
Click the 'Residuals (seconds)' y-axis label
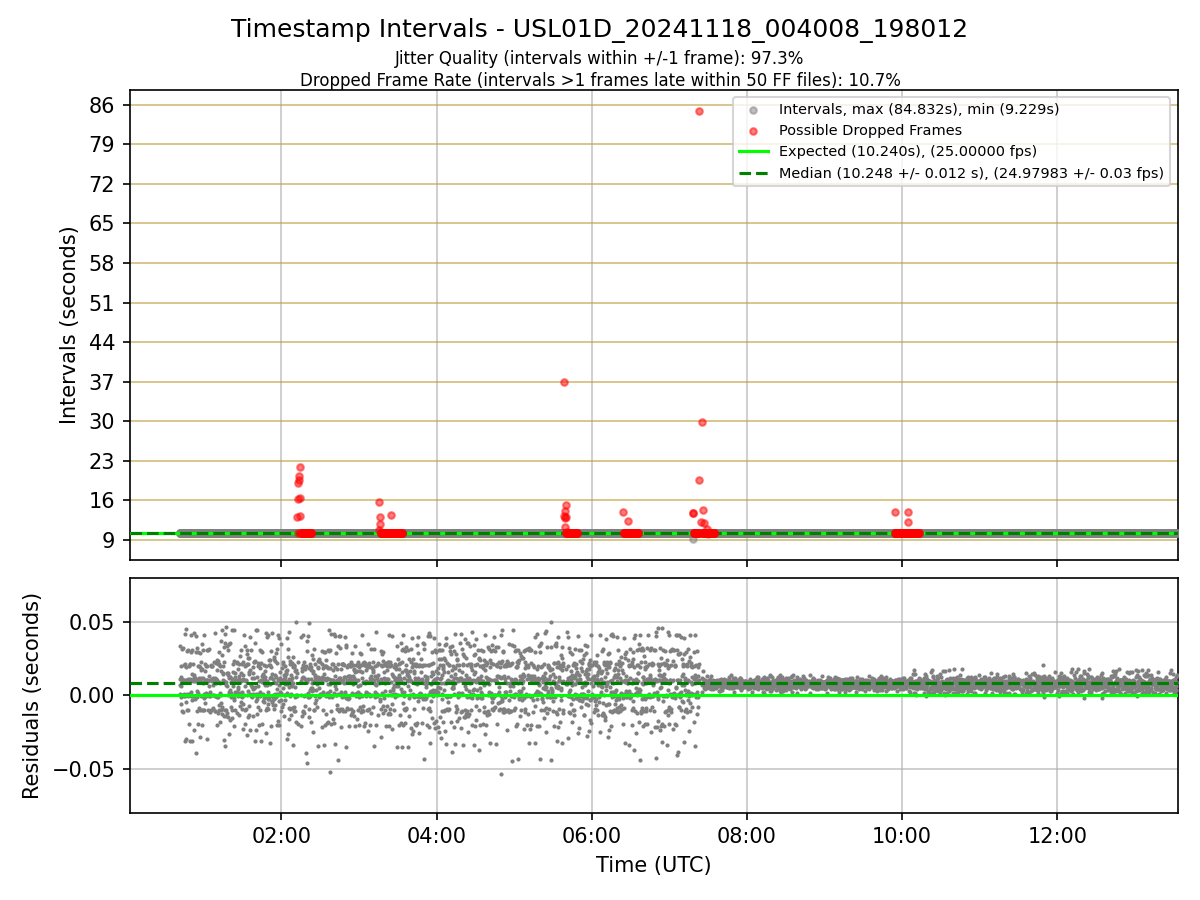coord(32,696)
